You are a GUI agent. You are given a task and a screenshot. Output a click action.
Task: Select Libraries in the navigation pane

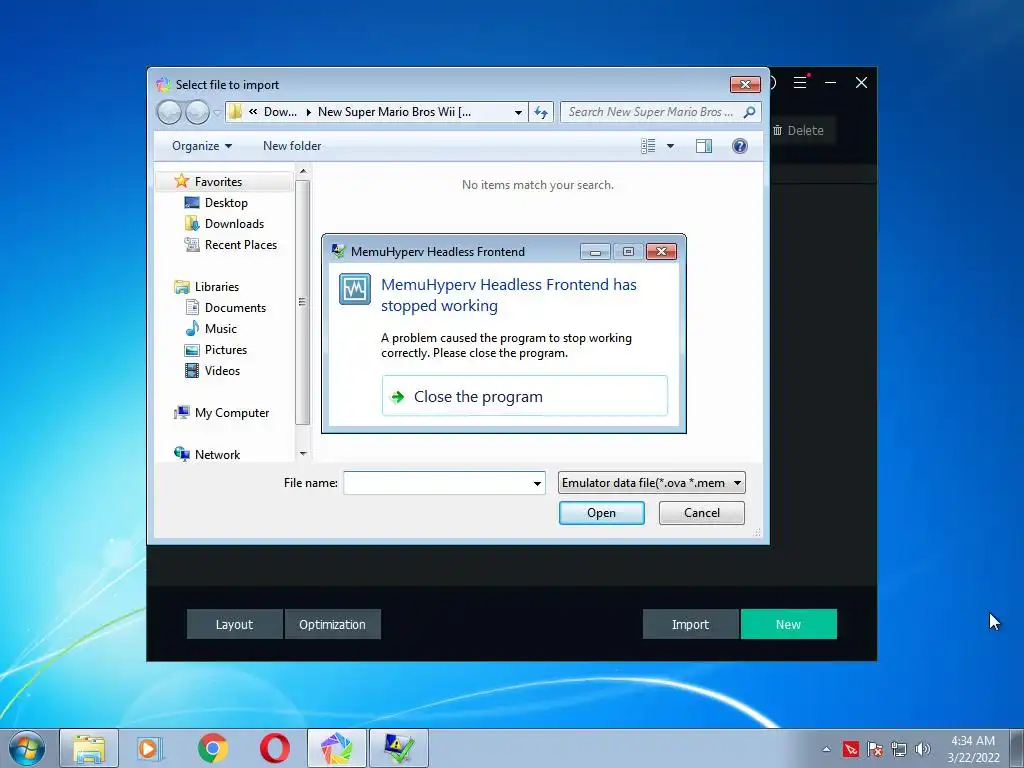click(217, 287)
